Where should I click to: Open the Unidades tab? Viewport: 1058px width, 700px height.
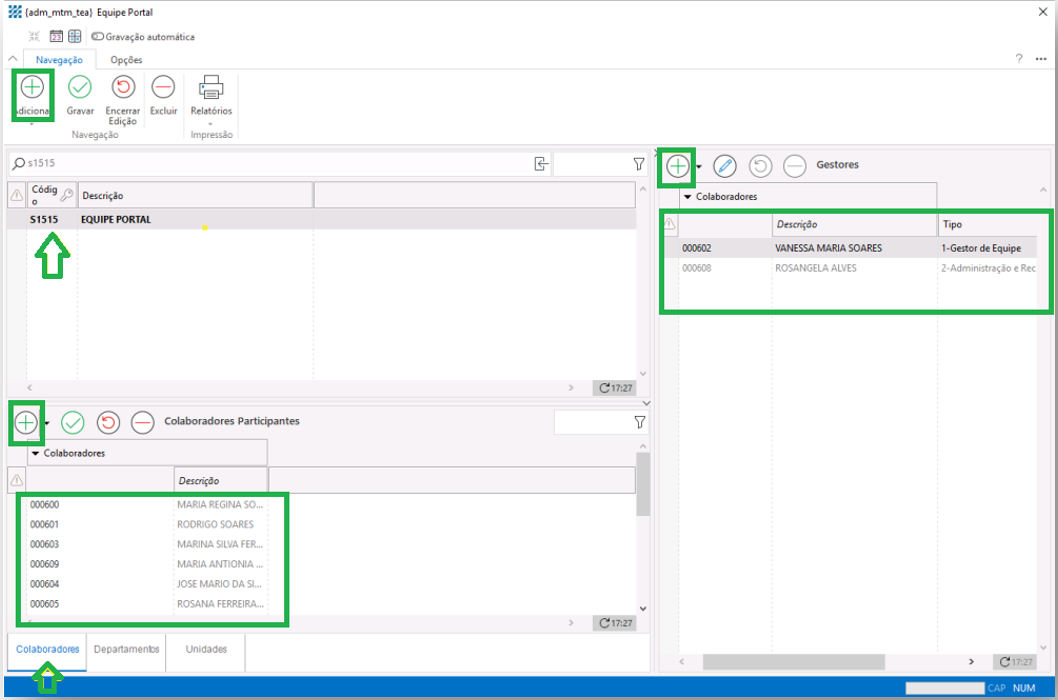pos(206,649)
